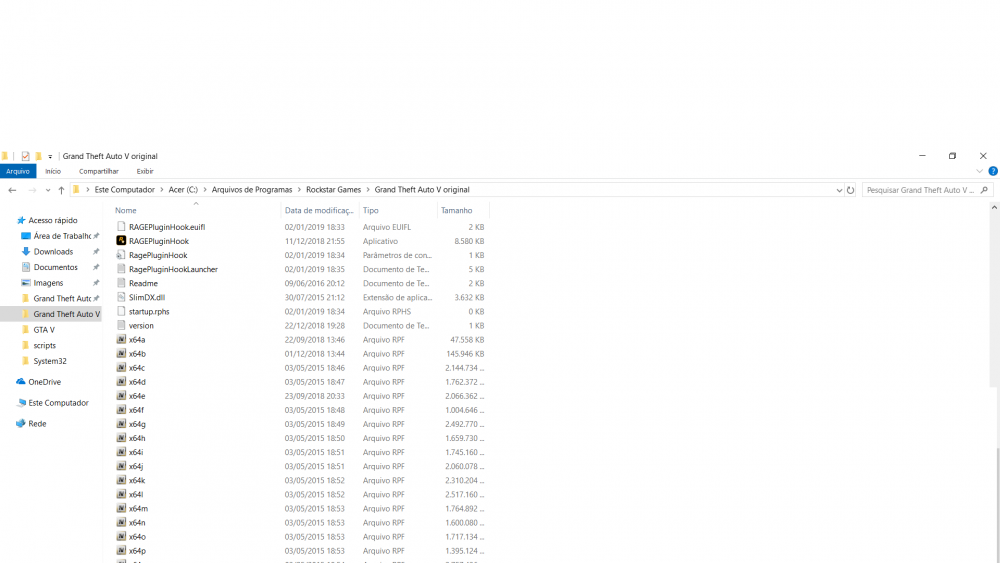Click the RAGEPluginHook application icon

tap(121, 241)
